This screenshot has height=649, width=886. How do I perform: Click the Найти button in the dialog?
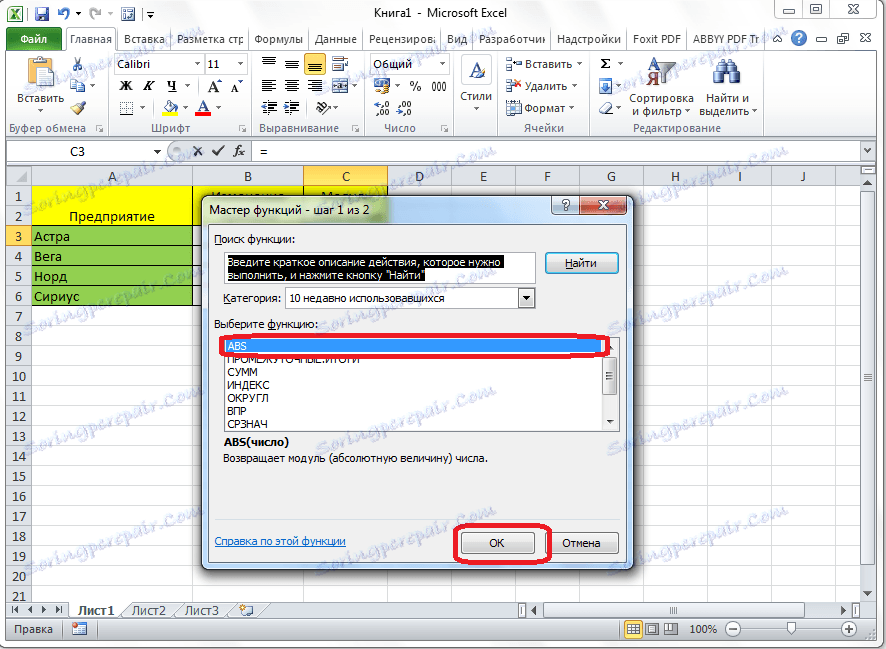point(581,263)
